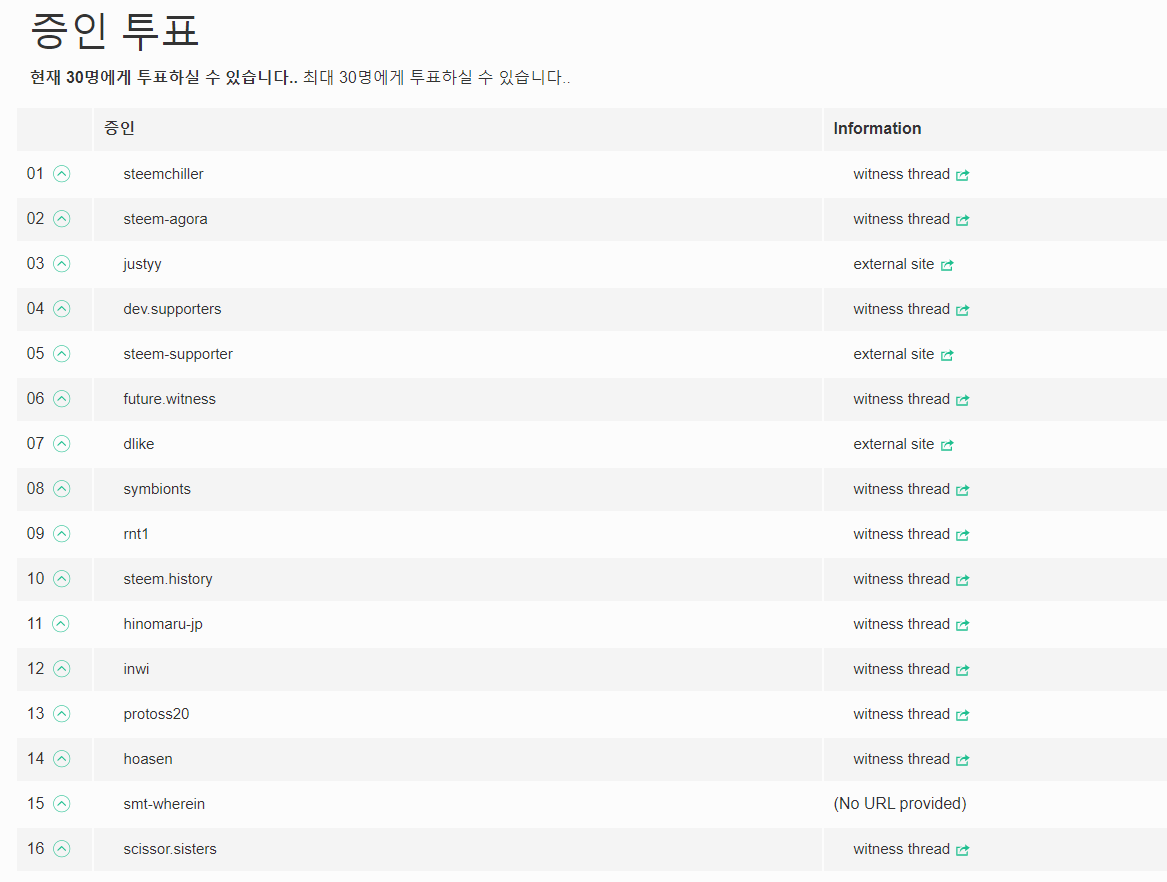Upvote witness hoasen

coord(62,758)
